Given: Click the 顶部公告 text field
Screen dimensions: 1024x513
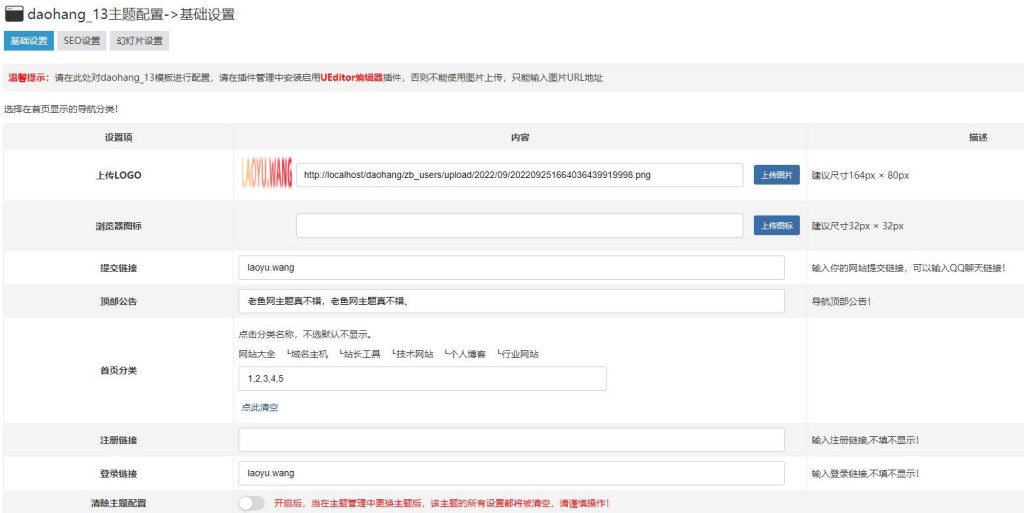Looking at the screenshot, I should (x=511, y=300).
